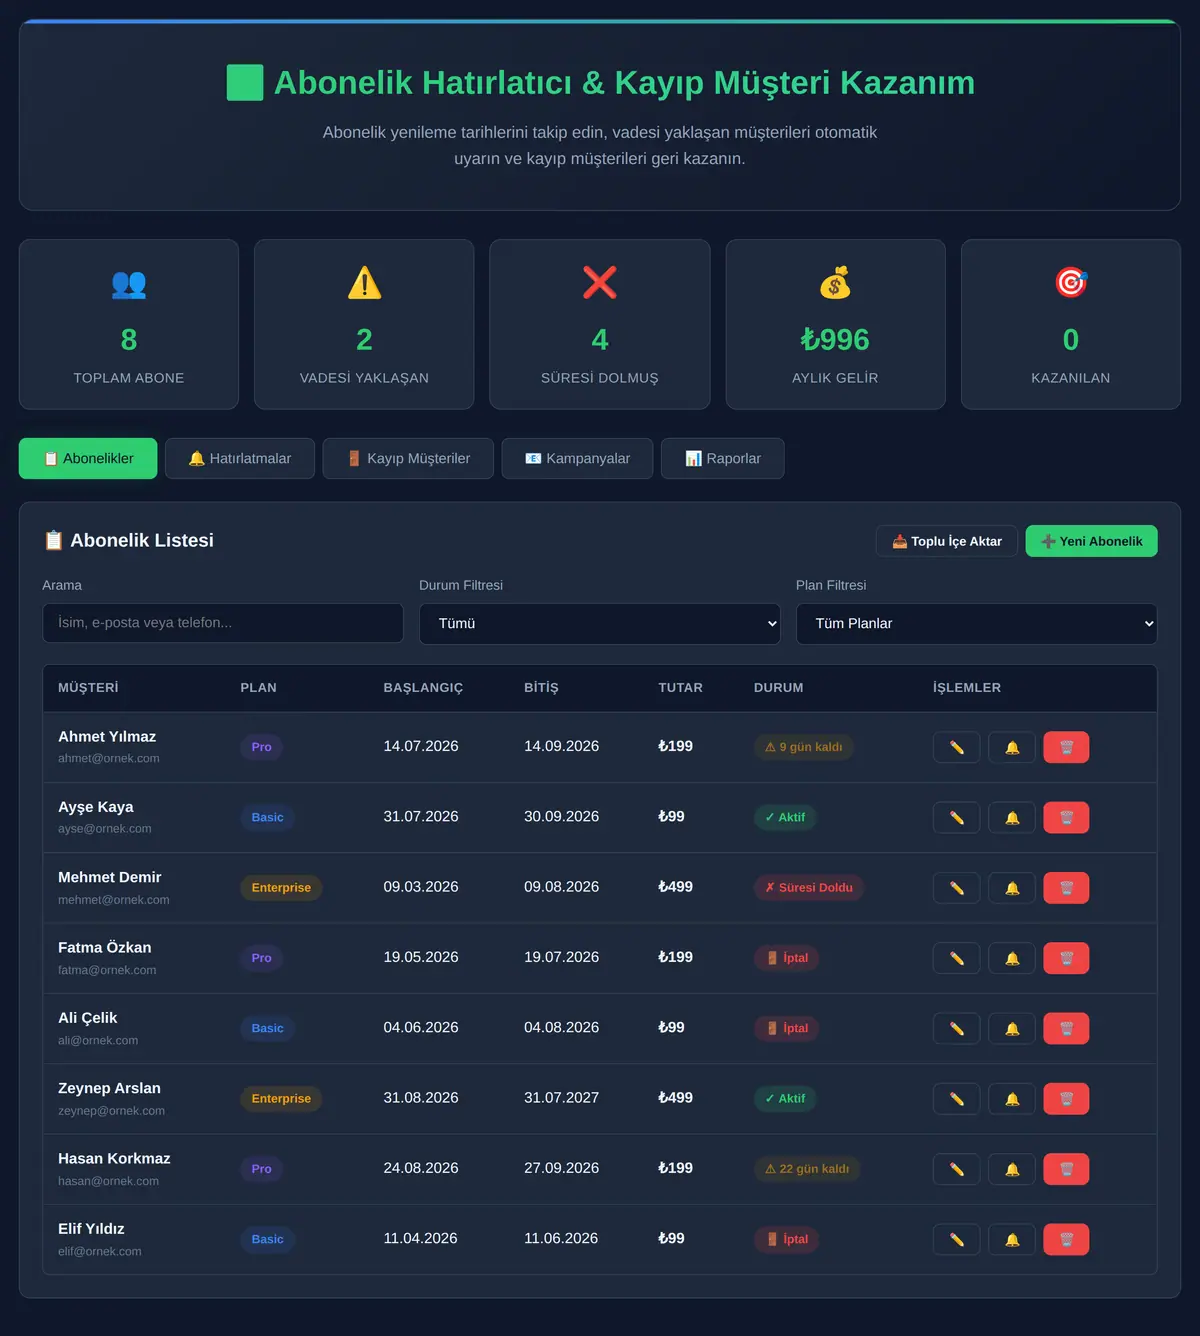Open the Kayıp Müşteriler tab
Screen dimensions: 1200x1336
(x=408, y=458)
